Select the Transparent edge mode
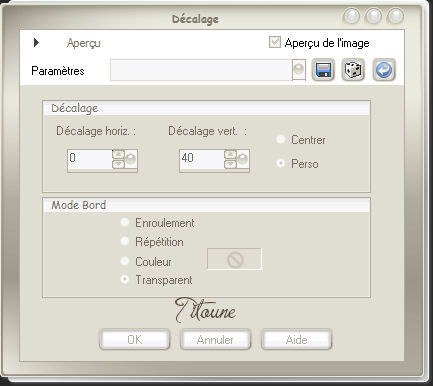This screenshot has width=433, height=386. (x=125, y=279)
